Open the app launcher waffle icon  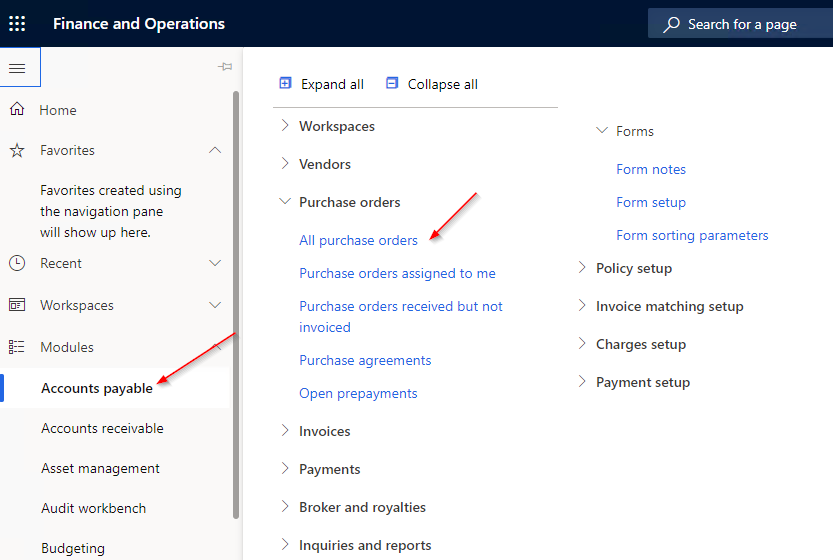click(17, 23)
